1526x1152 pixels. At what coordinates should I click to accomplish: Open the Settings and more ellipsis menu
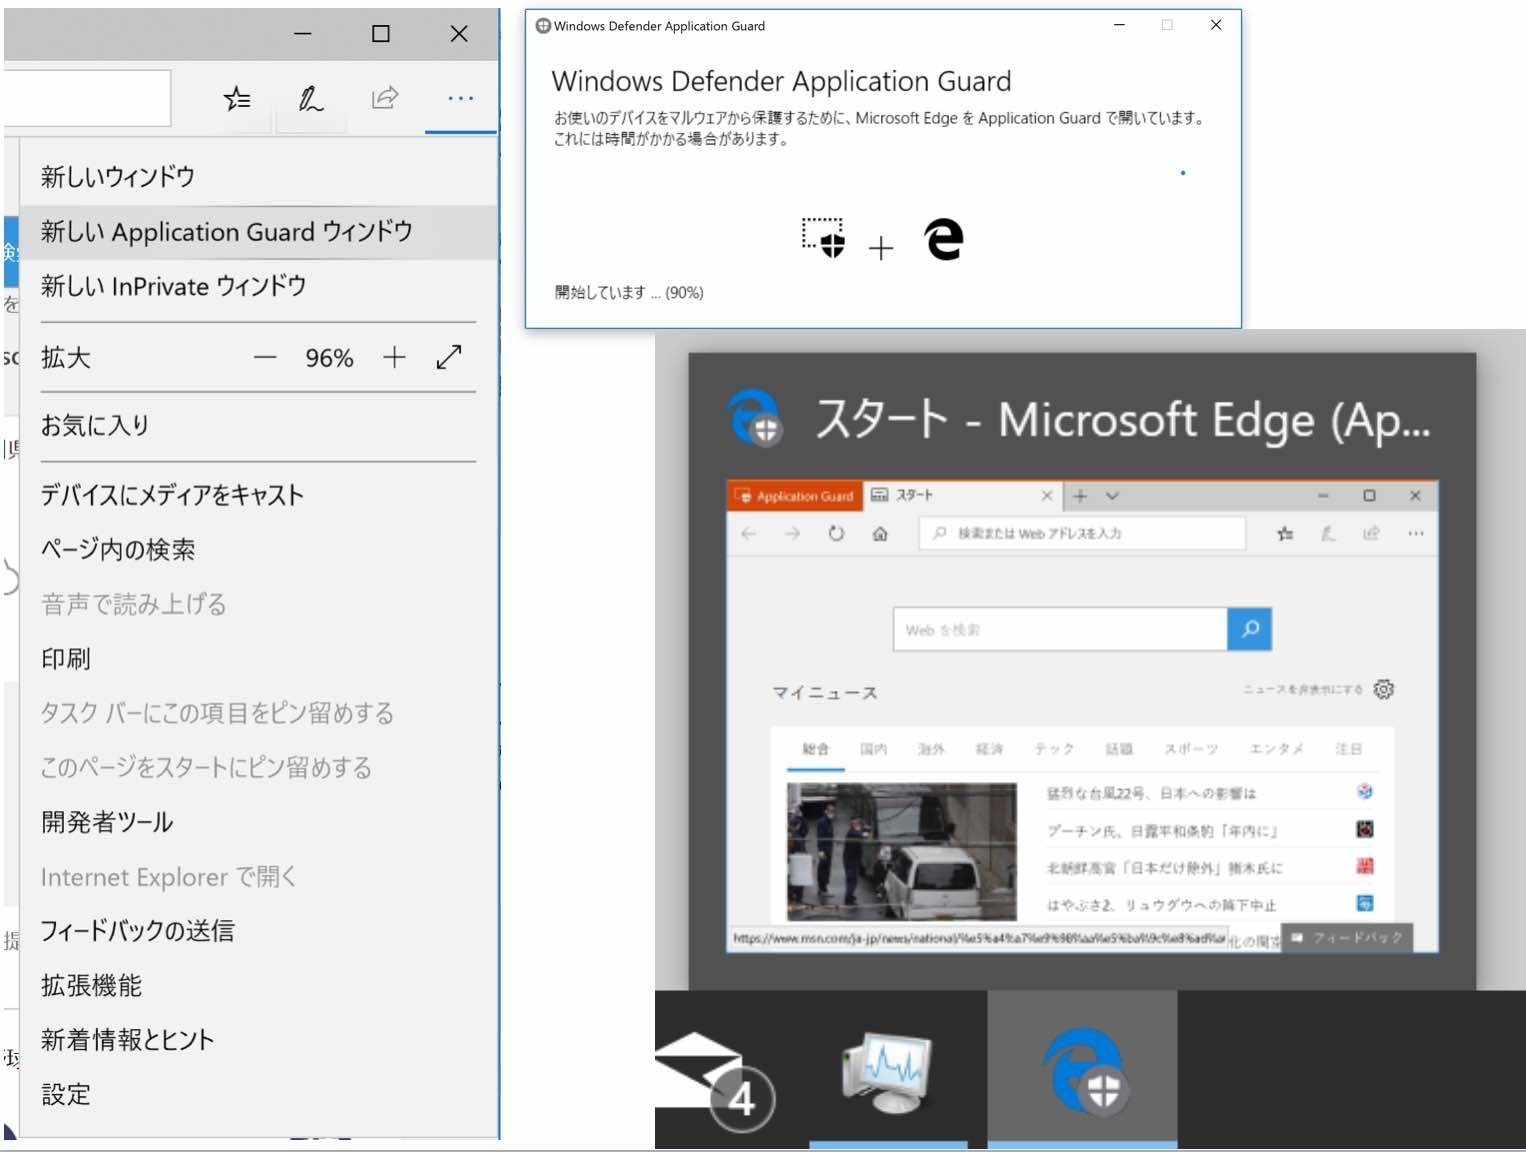460,98
